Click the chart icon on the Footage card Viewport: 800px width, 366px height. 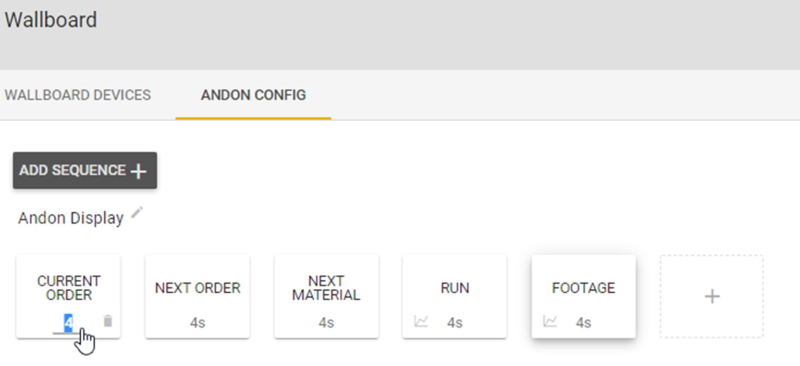[x=550, y=322]
